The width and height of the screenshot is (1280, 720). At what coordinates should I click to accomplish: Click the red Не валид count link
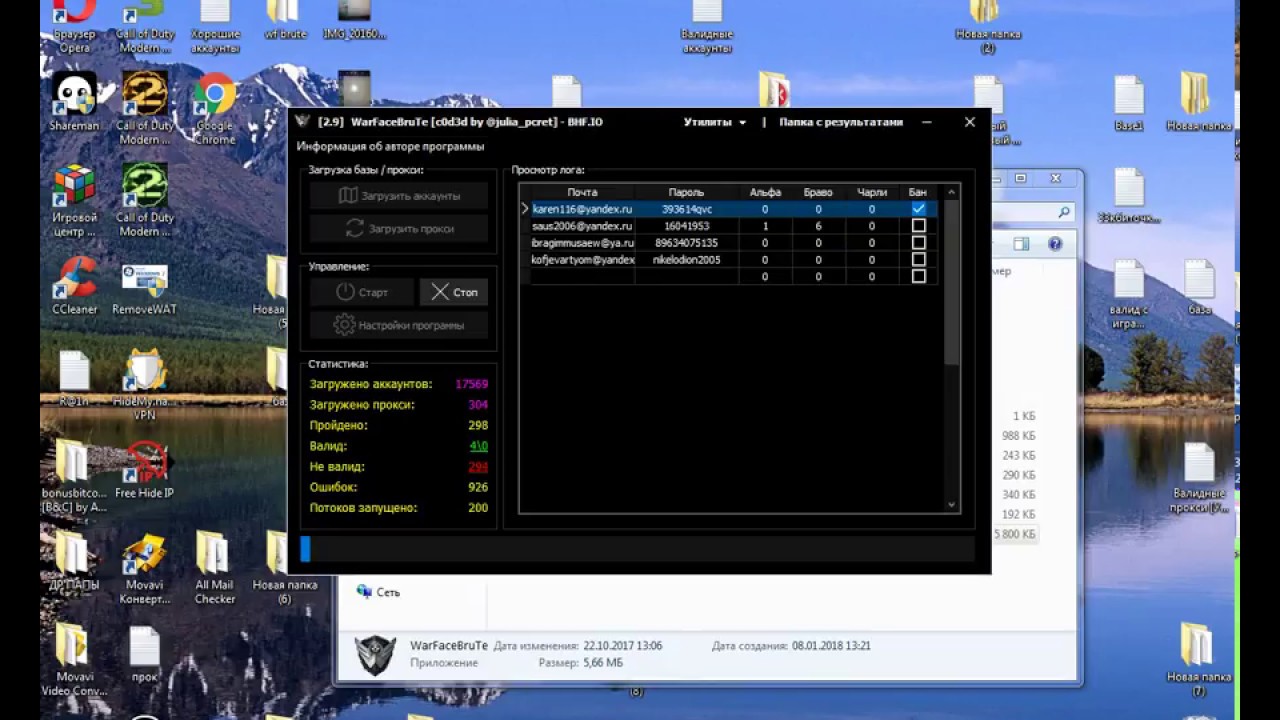pyautogui.click(x=478, y=467)
